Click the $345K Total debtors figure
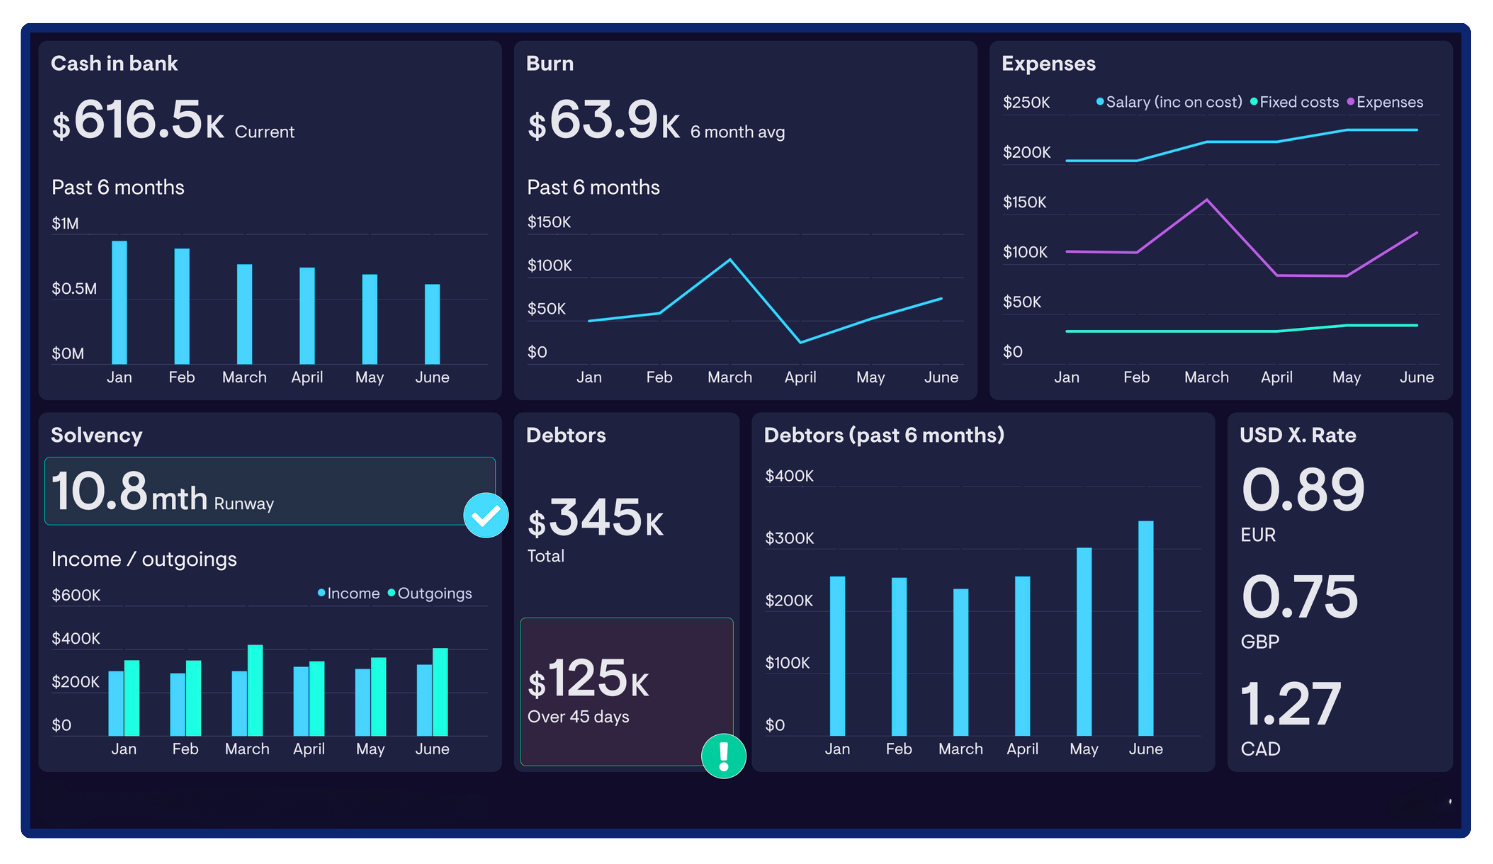Screen dimensions: 1493x864 [596, 520]
